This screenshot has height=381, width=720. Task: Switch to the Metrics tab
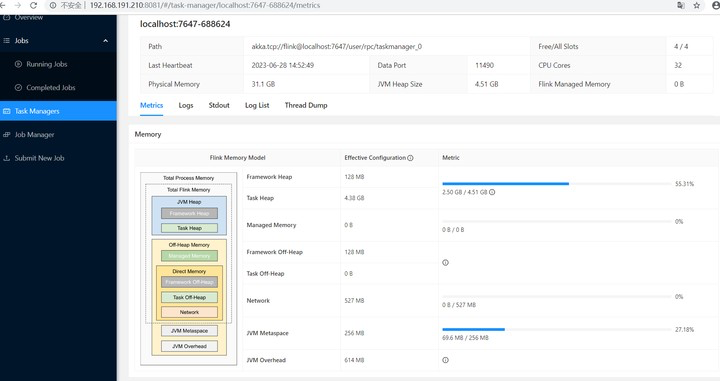[152, 105]
